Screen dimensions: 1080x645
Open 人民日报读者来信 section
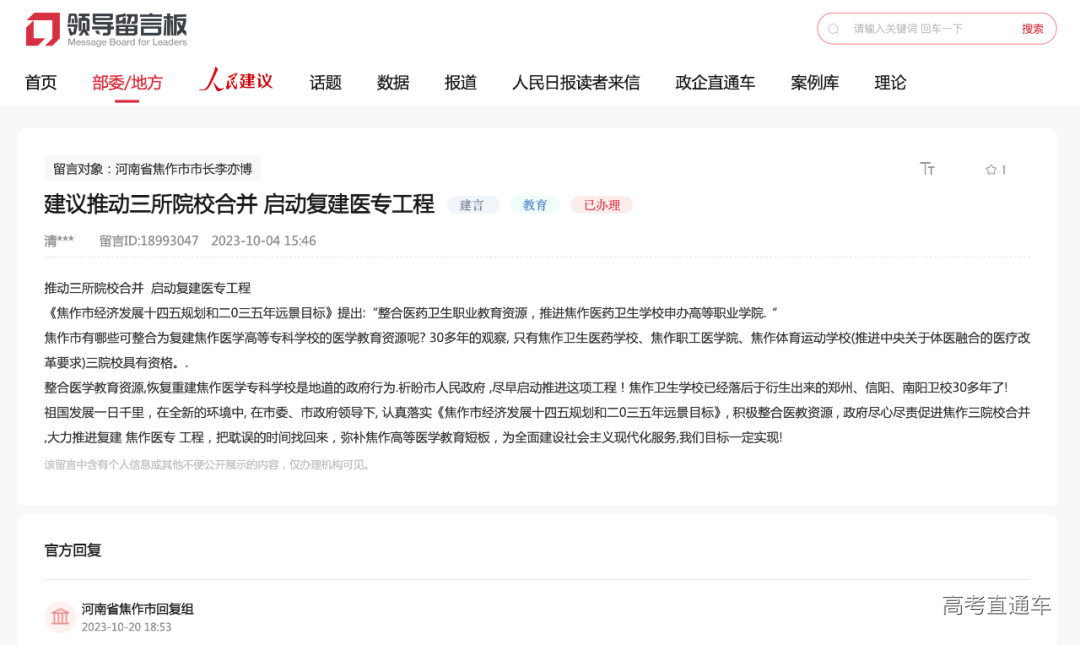pos(575,83)
